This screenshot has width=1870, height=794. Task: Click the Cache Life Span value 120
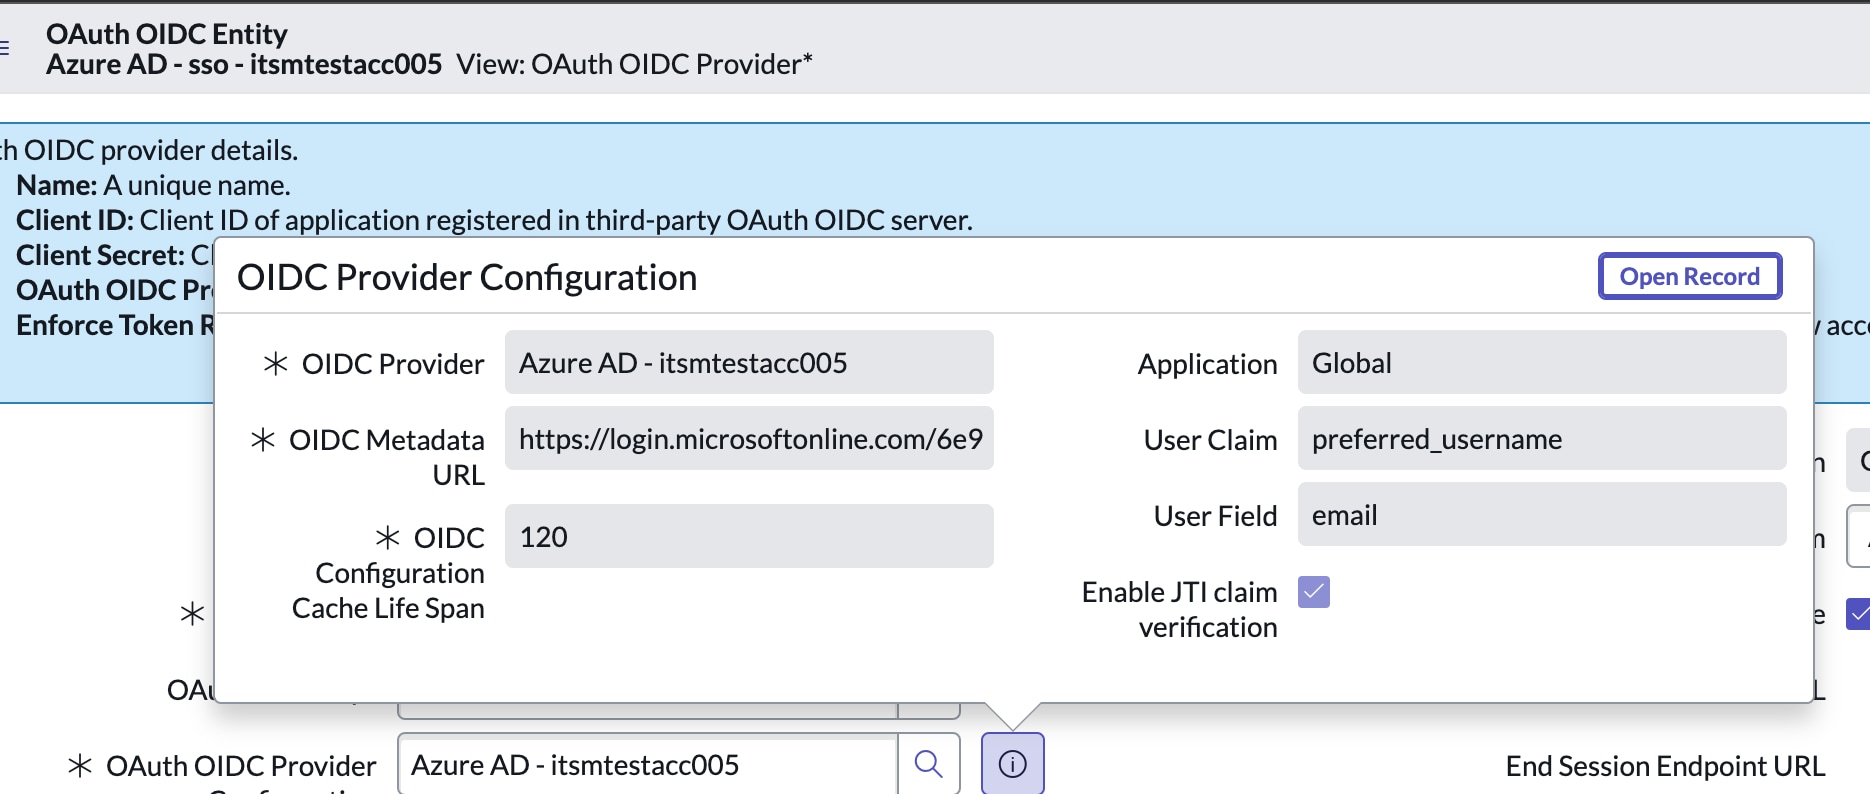point(749,536)
